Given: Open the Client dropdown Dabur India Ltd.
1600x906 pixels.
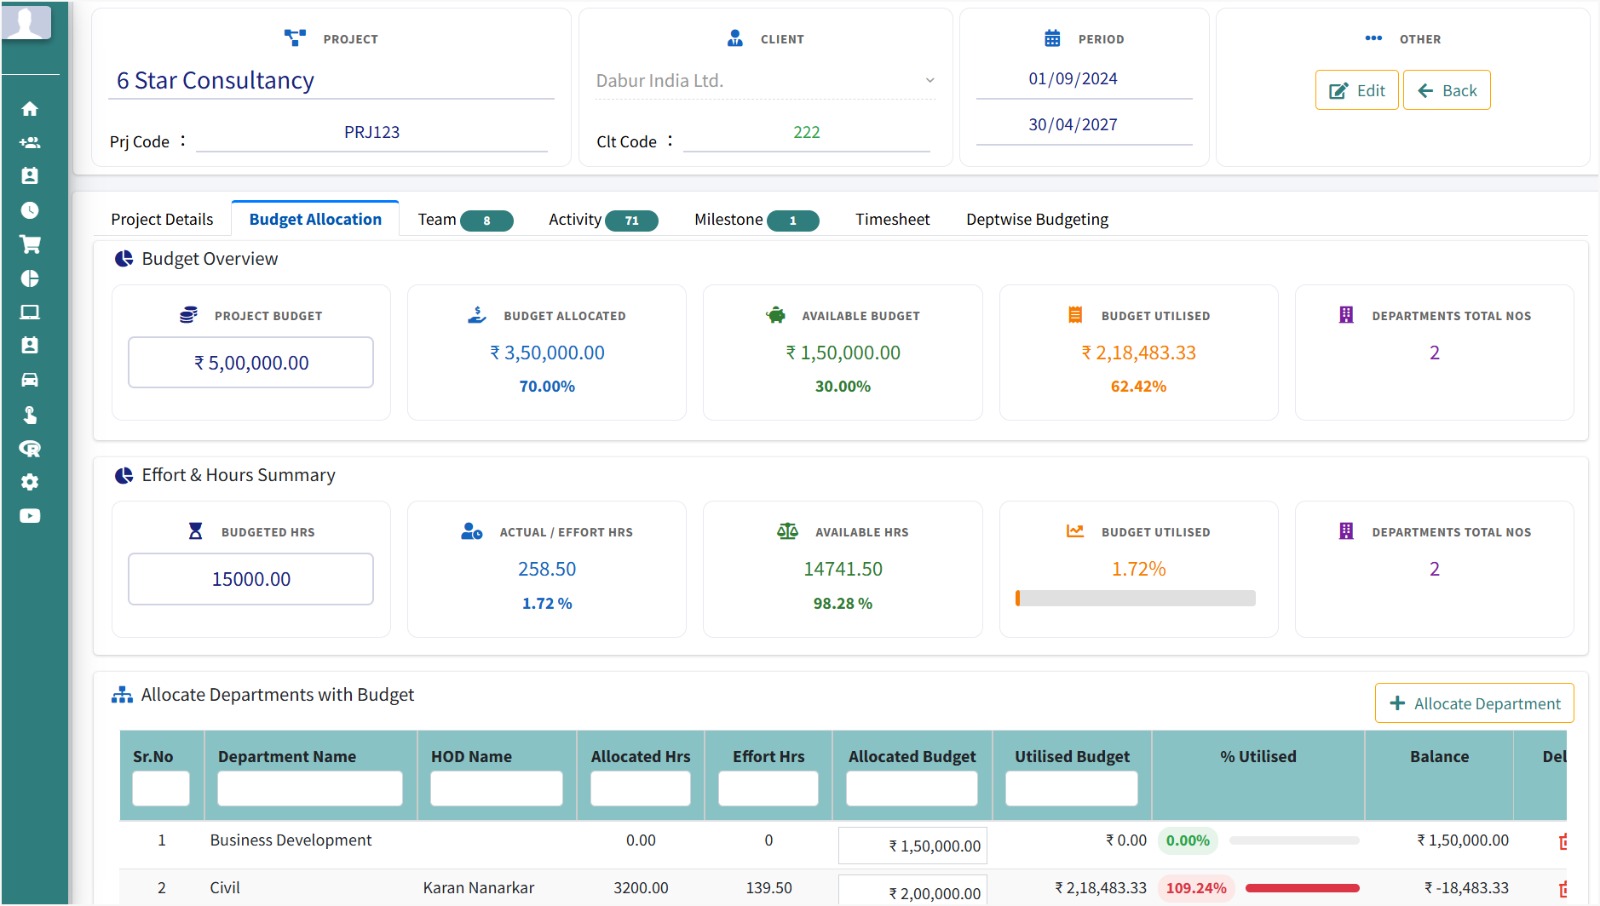Looking at the screenshot, I should (765, 81).
